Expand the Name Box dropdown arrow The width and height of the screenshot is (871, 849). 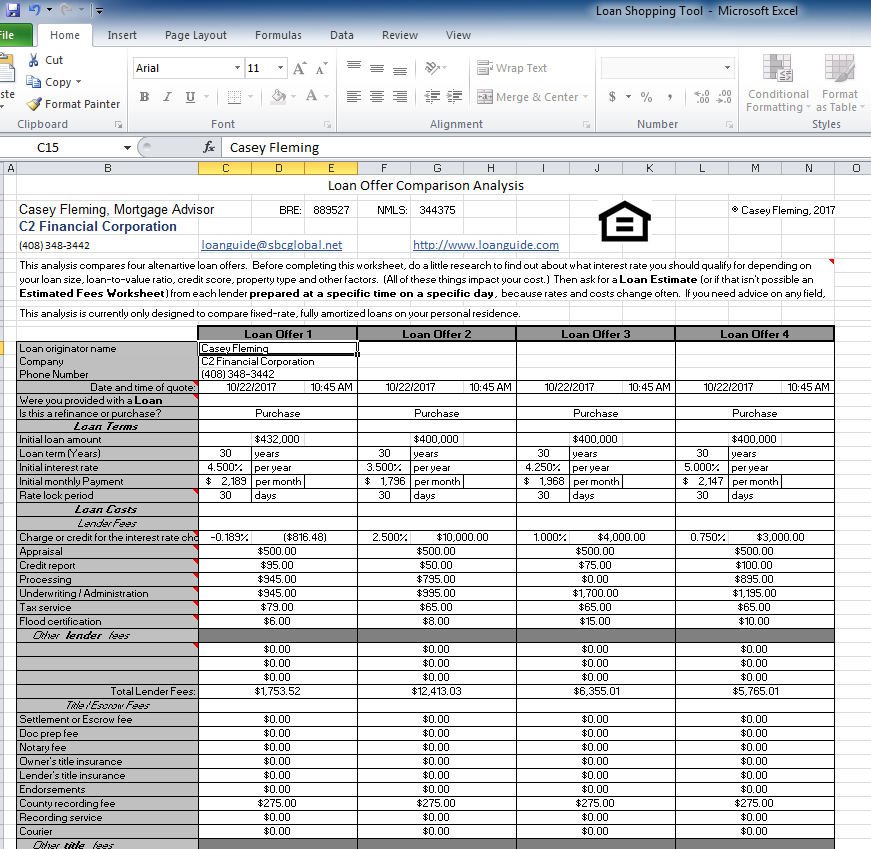click(x=127, y=147)
